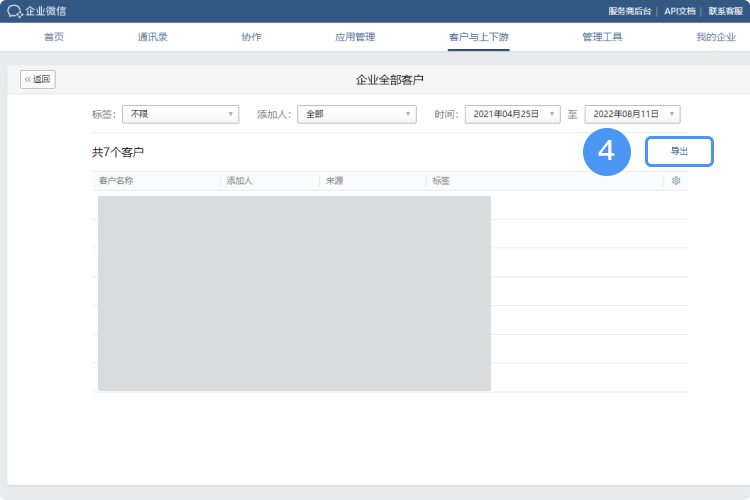Switch to the 通讯录 tab
This screenshot has width=750, height=500.
(153, 37)
